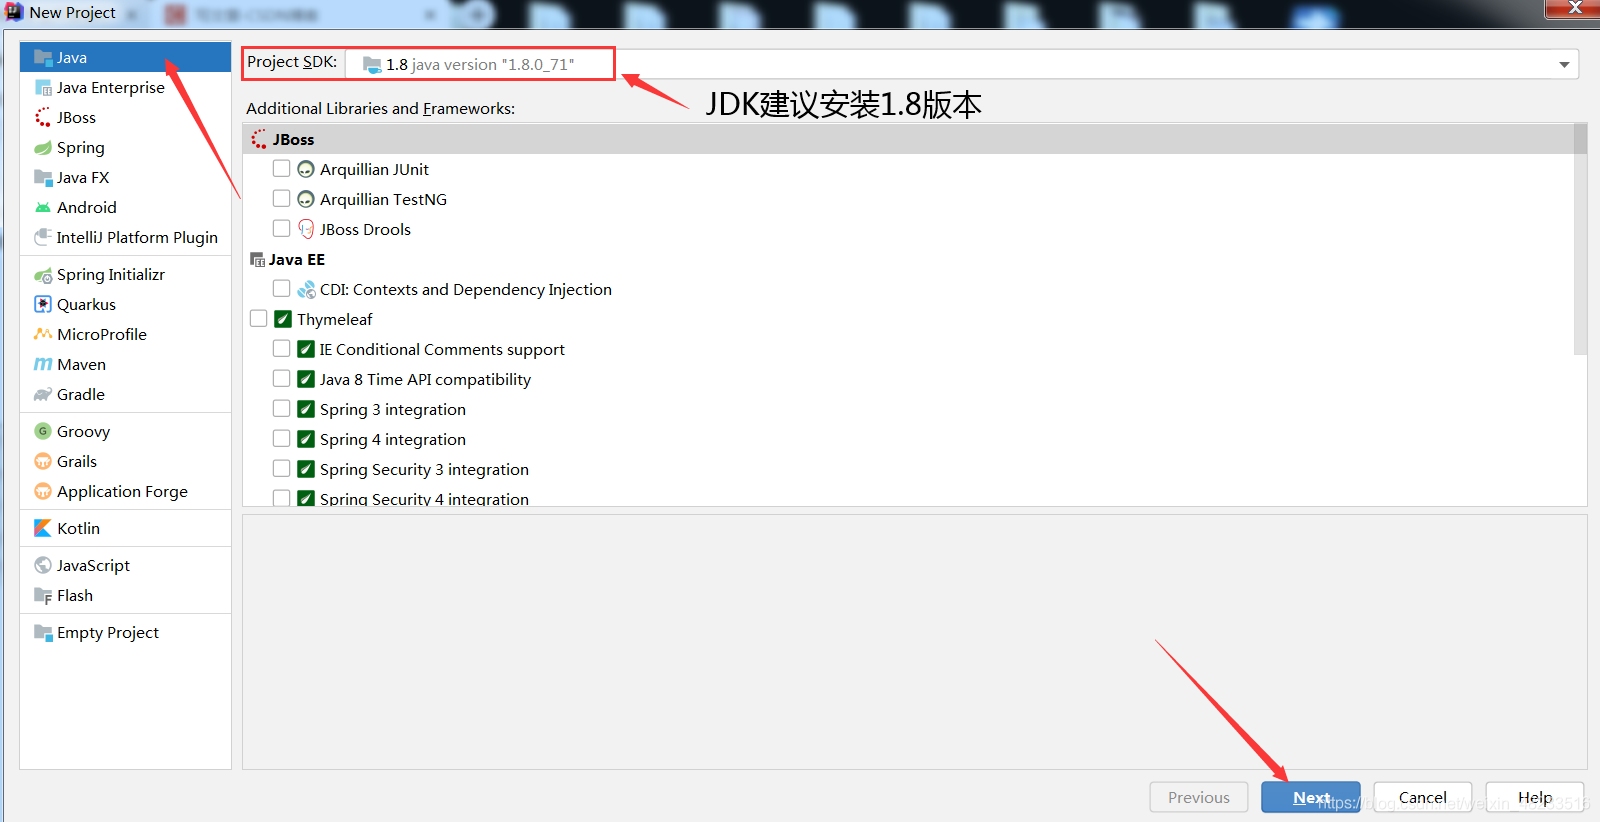Screen dimensions: 1600x822
Task: Select IntelliJ Platform Plugin project type
Action: [x=125, y=237]
